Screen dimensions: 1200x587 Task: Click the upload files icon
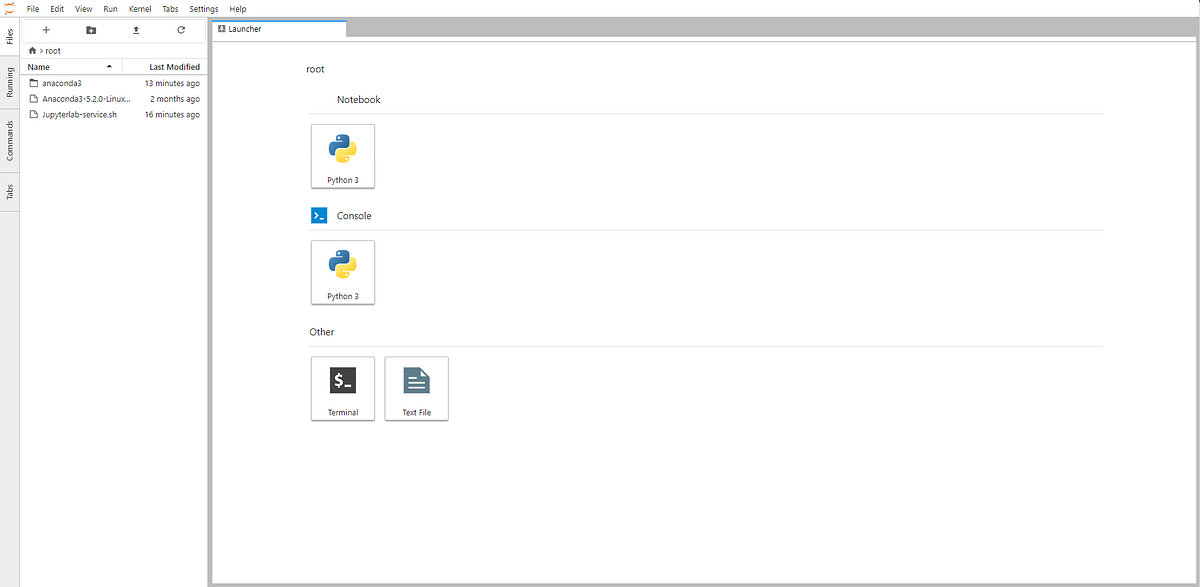135,30
